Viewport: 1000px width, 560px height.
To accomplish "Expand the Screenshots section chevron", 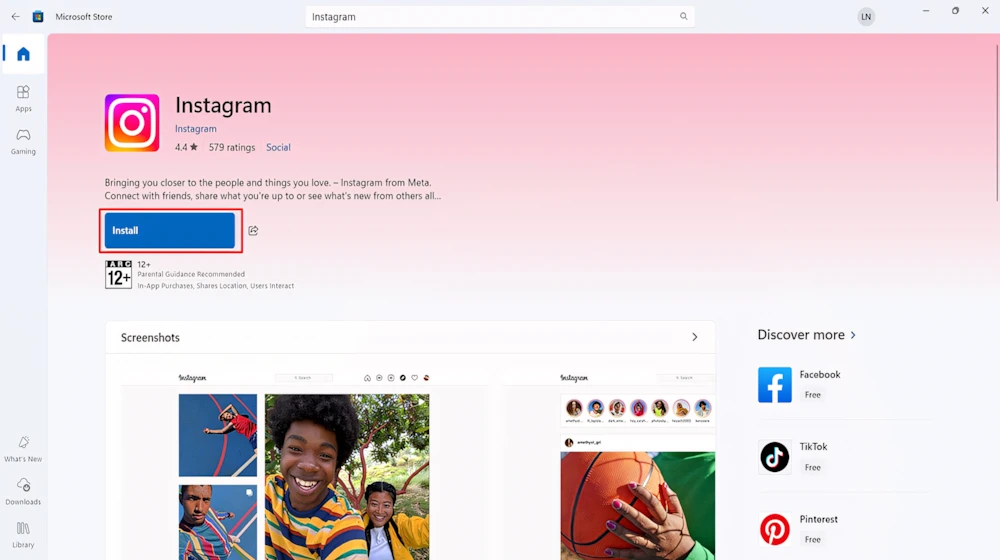I will coord(695,337).
